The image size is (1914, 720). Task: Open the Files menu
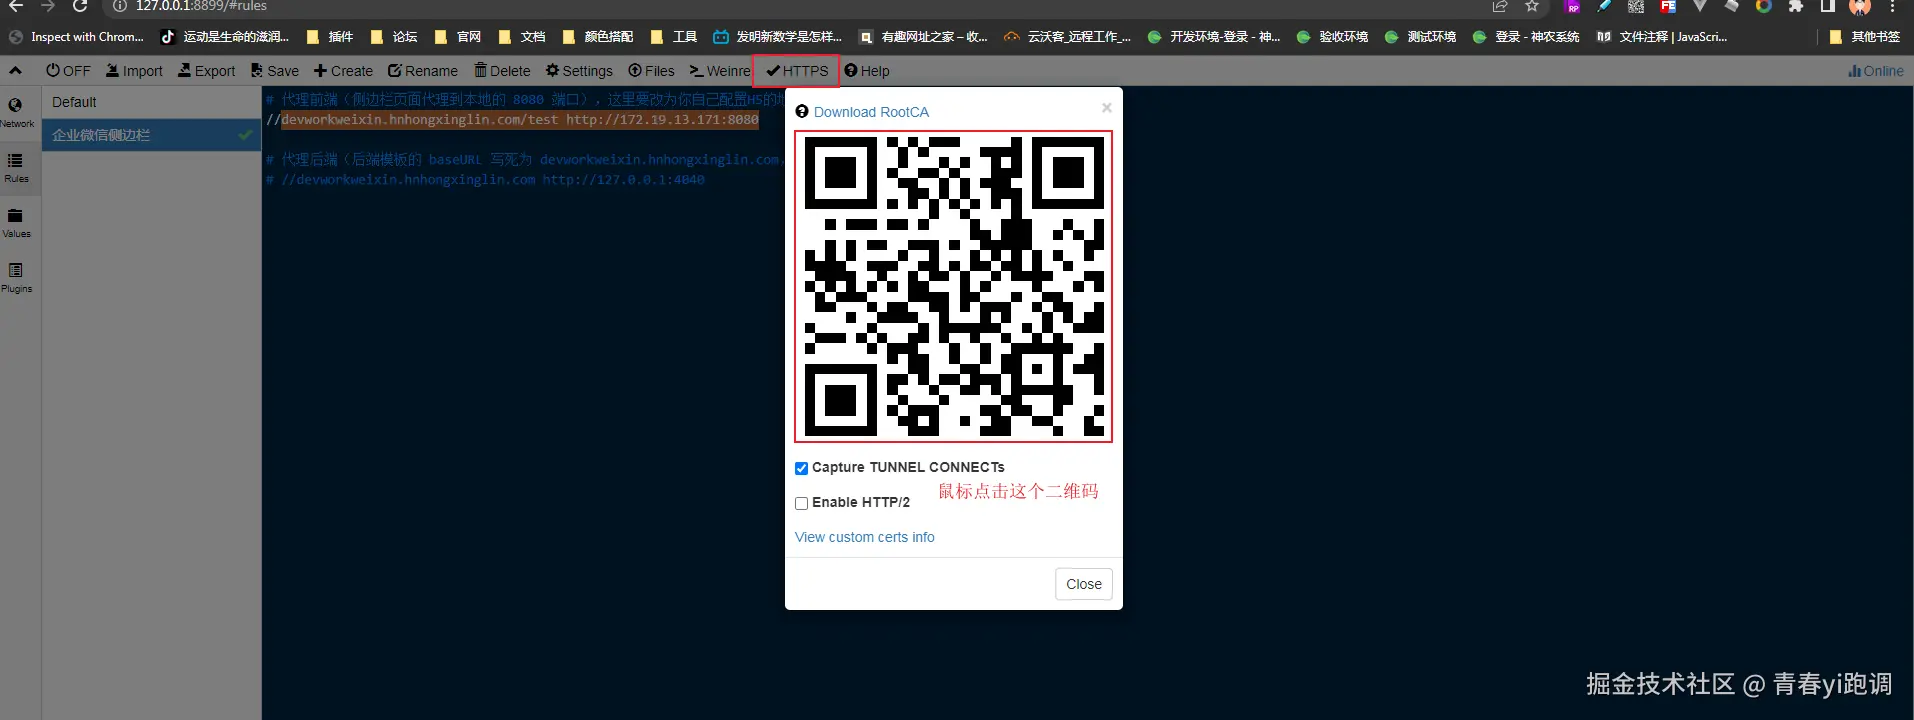click(x=651, y=71)
